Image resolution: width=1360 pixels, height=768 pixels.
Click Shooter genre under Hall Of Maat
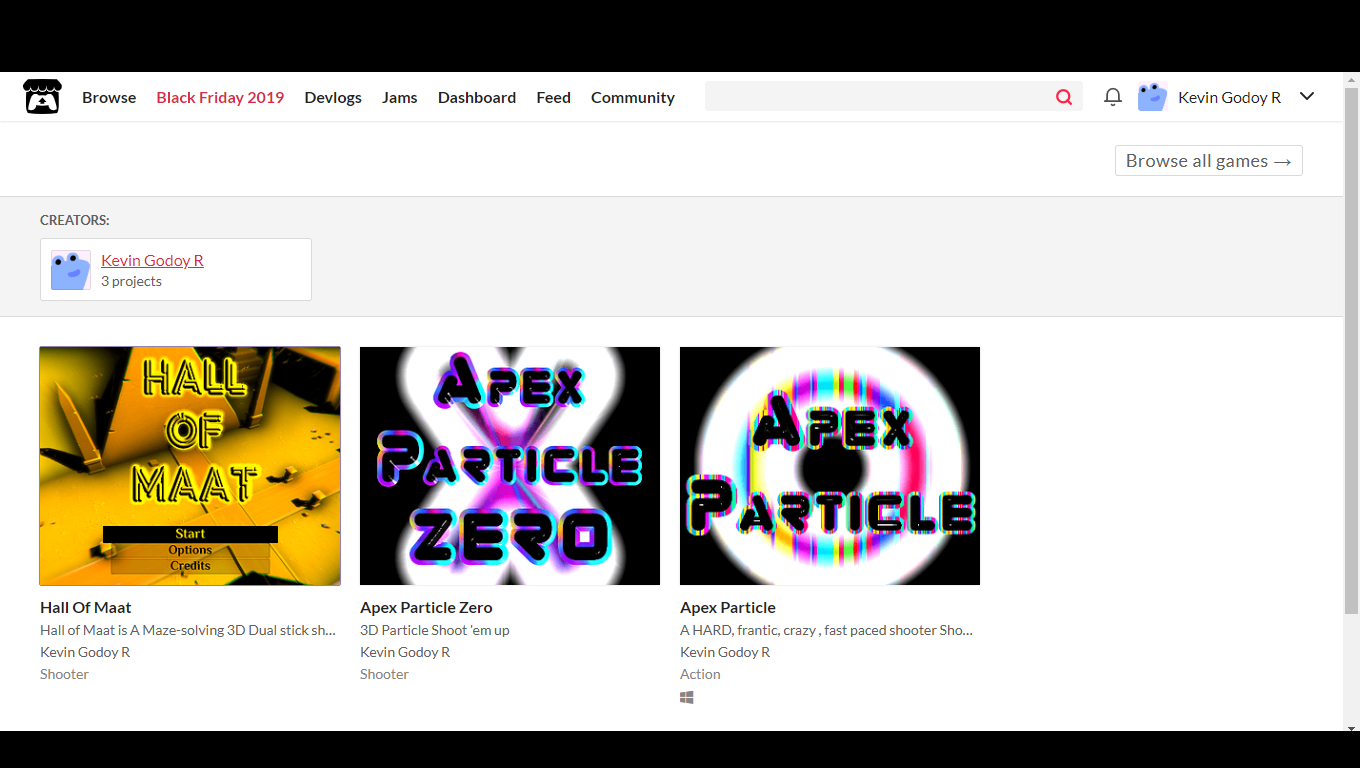point(64,674)
